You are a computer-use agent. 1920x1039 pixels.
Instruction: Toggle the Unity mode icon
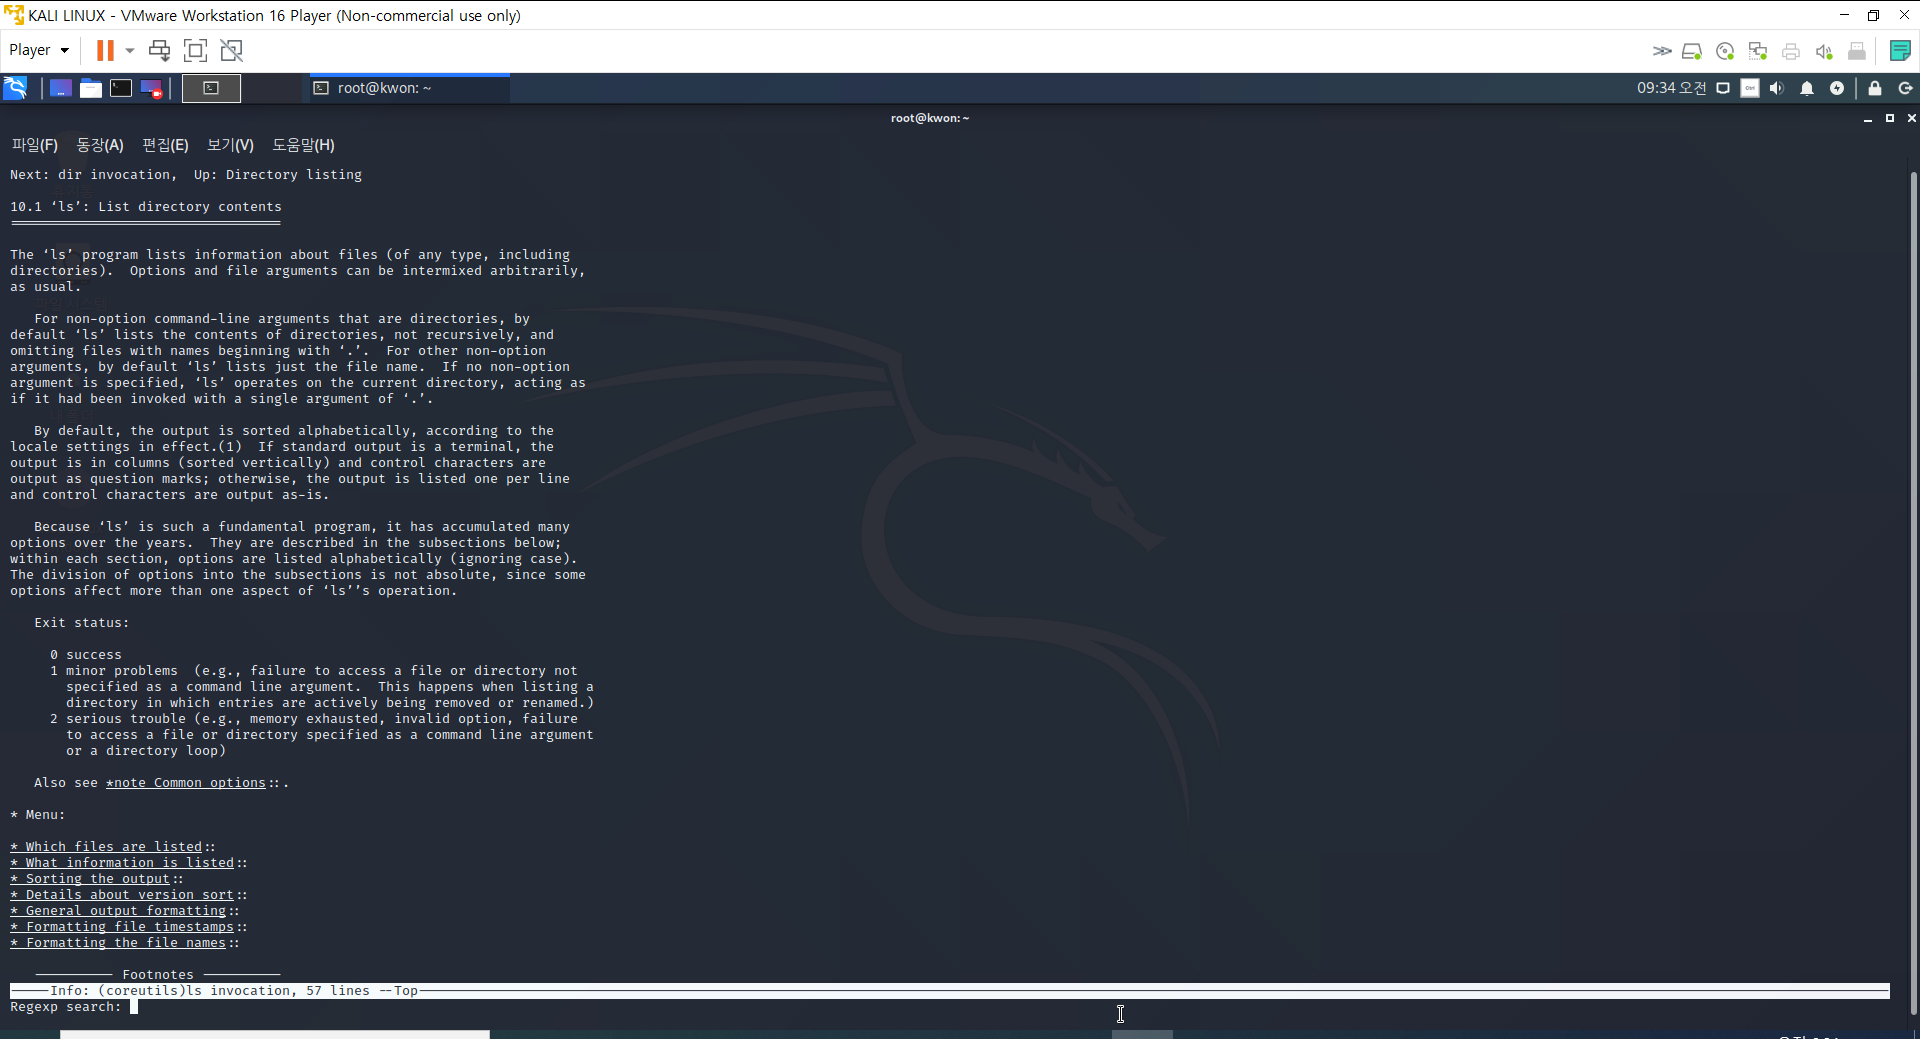pyautogui.click(x=231, y=50)
